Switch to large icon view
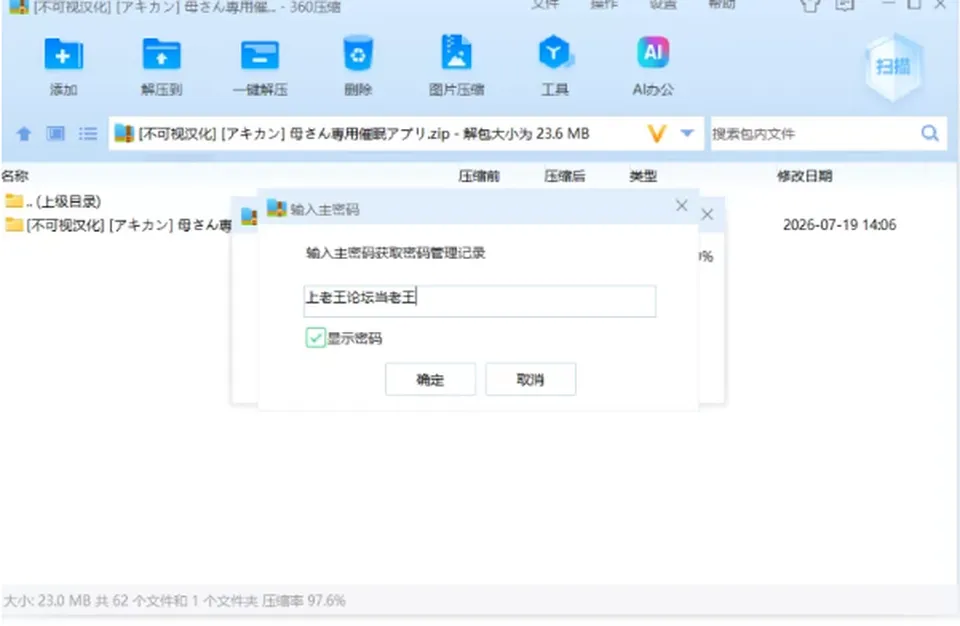The width and height of the screenshot is (960, 626). [x=56, y=134]
